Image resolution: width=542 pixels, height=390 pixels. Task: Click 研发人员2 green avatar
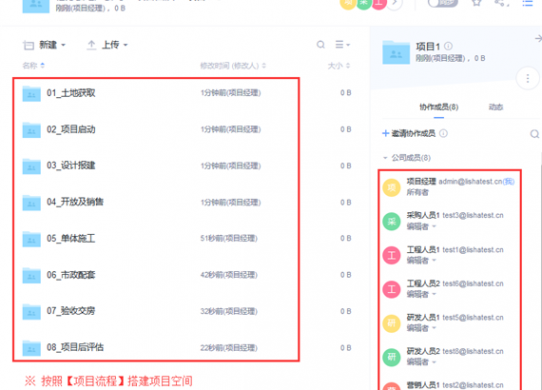[x=391, y=357]
